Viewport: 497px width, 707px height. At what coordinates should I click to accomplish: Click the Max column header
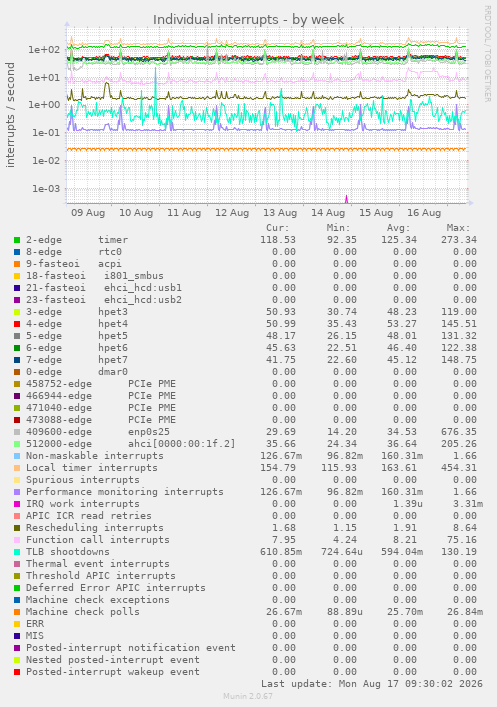458,228
